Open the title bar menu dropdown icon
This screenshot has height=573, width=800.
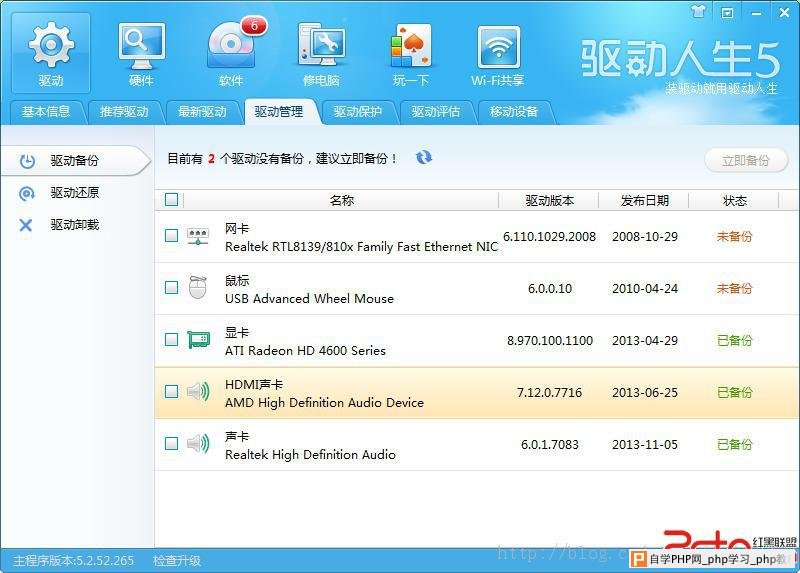click(x=727, y=13)
